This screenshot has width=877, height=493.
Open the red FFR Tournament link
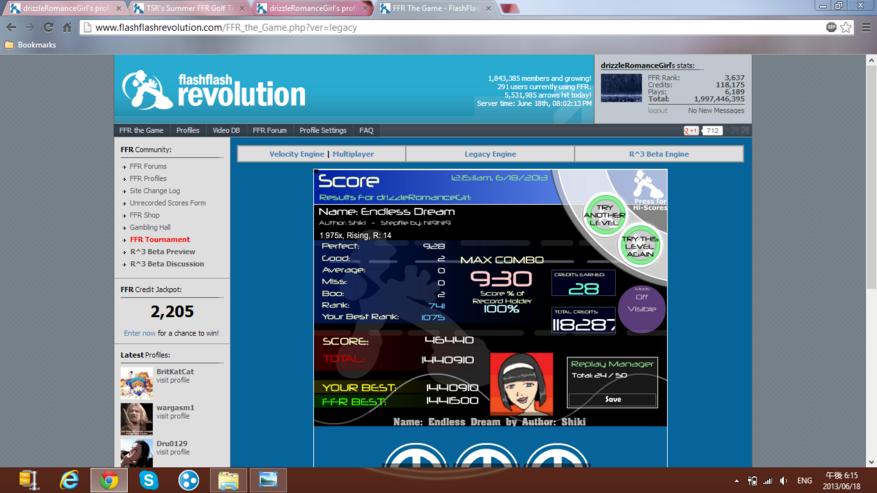[x=160, y=240]
